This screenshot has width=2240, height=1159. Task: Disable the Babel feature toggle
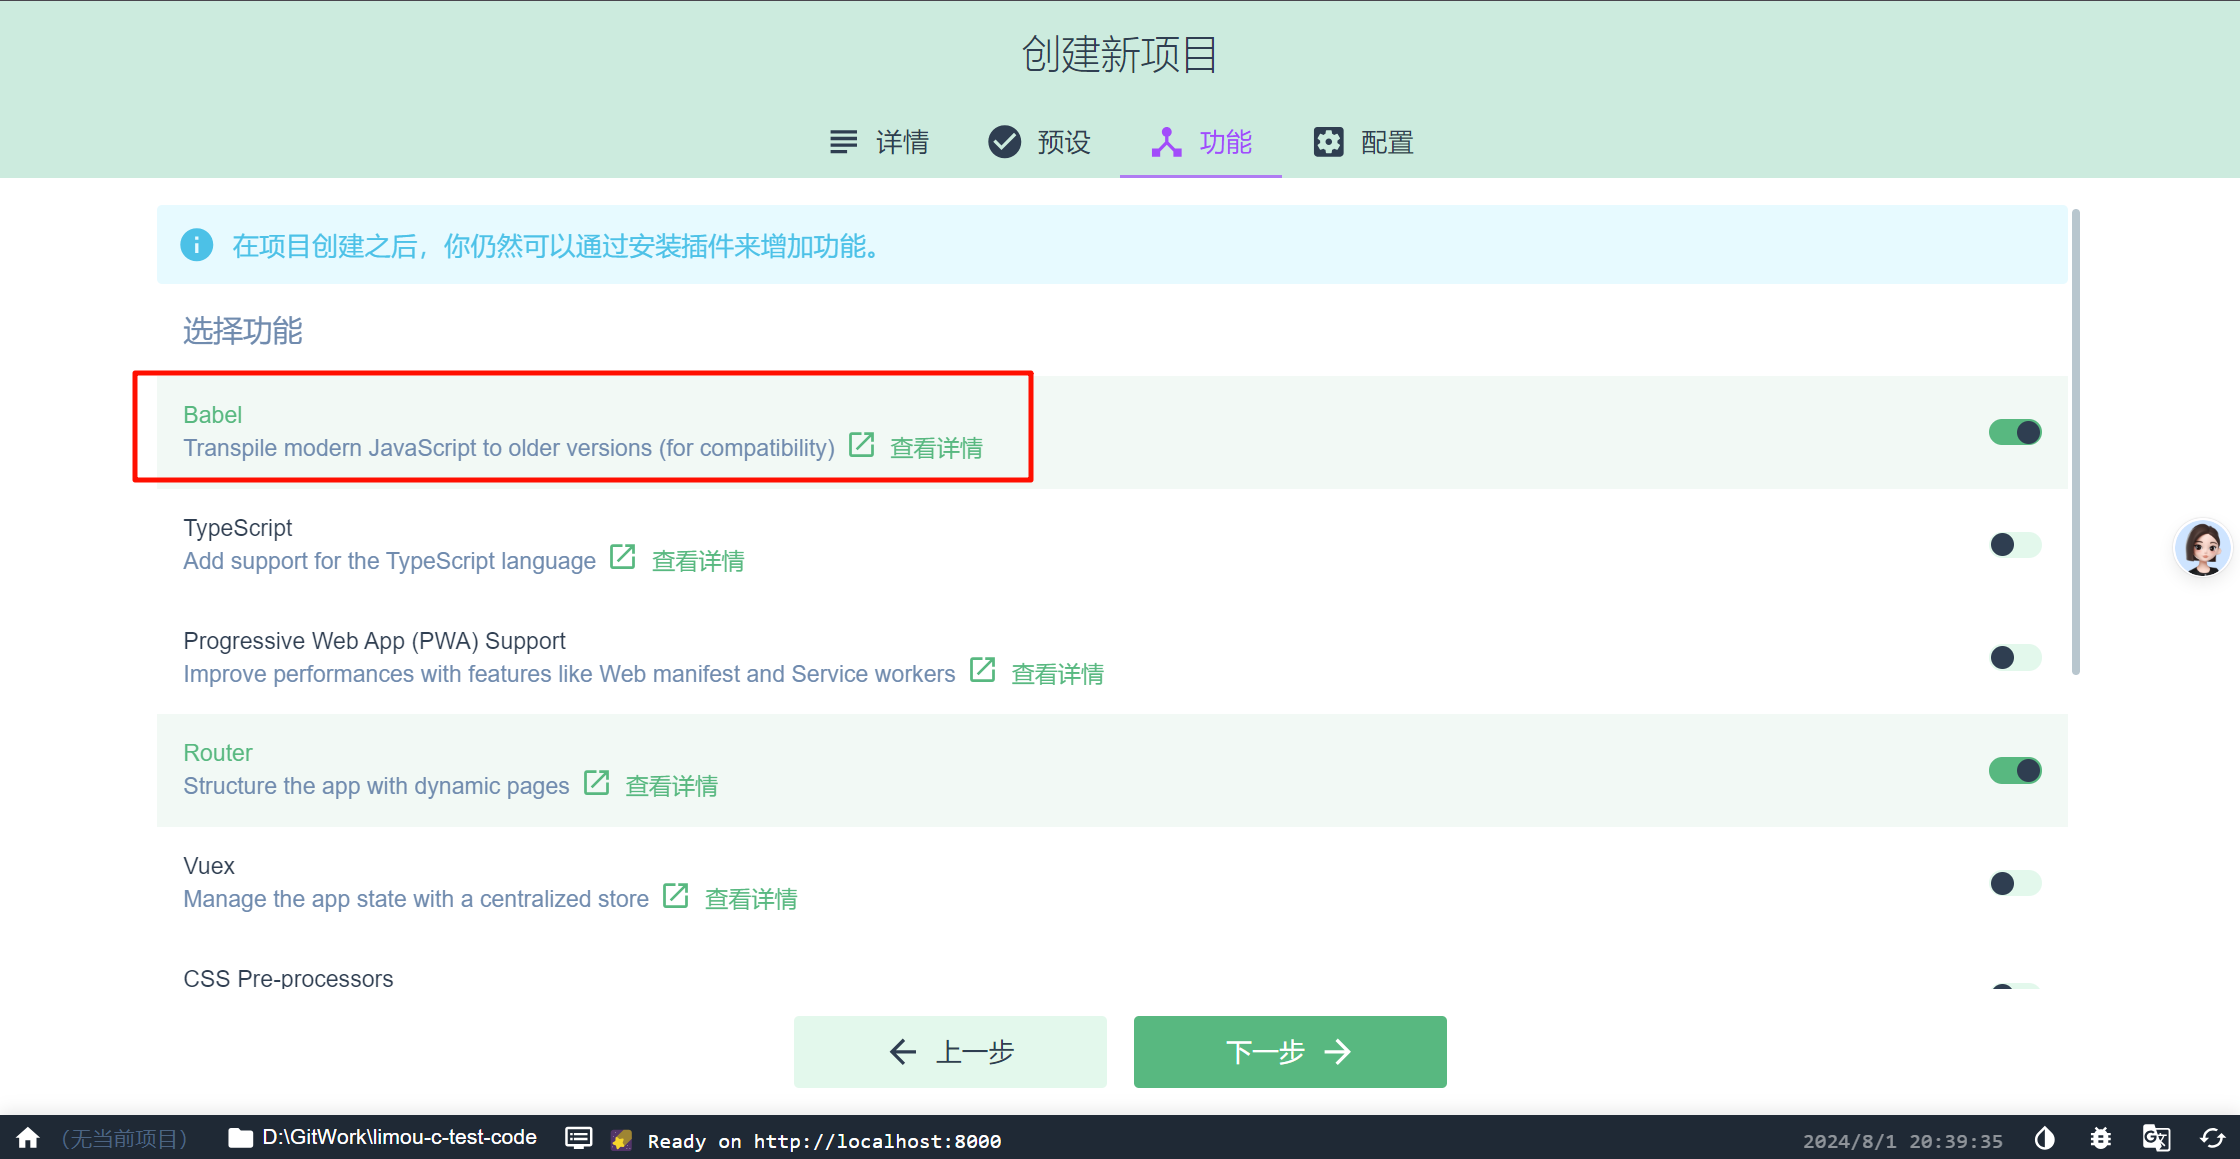coord(2014,432)
